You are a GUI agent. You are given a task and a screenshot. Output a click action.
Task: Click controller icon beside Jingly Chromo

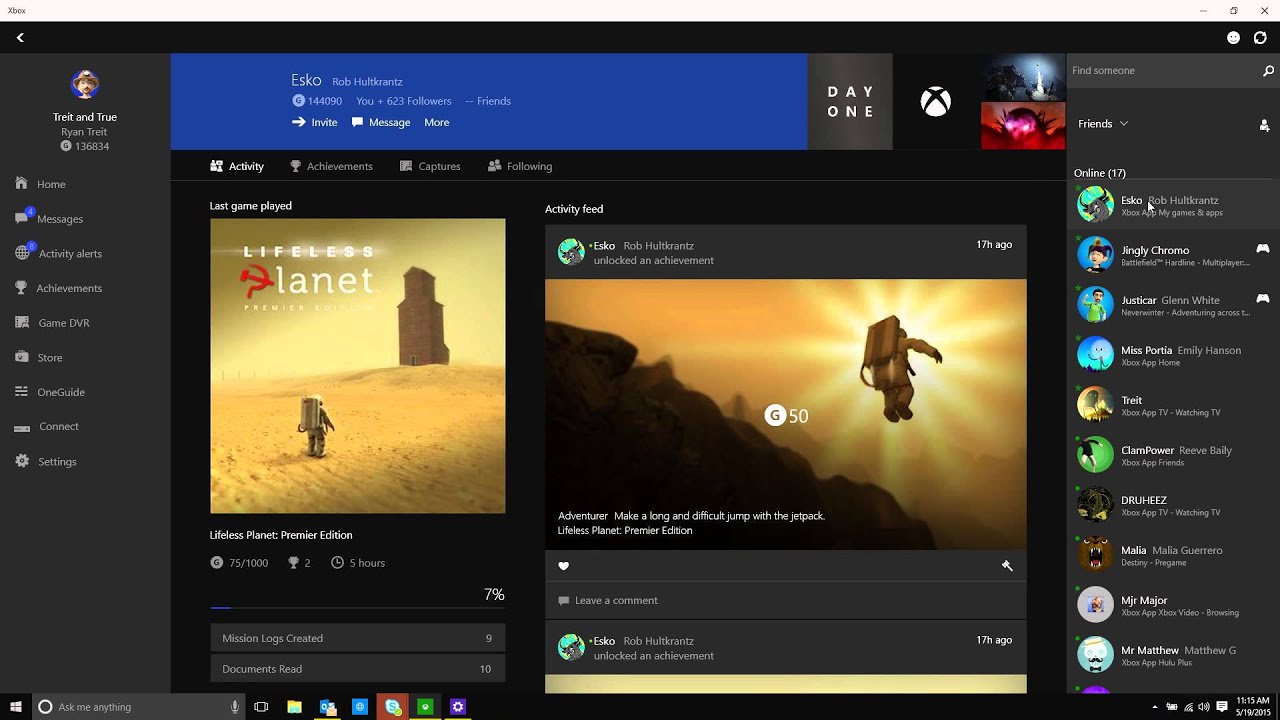coord(1263,248)
